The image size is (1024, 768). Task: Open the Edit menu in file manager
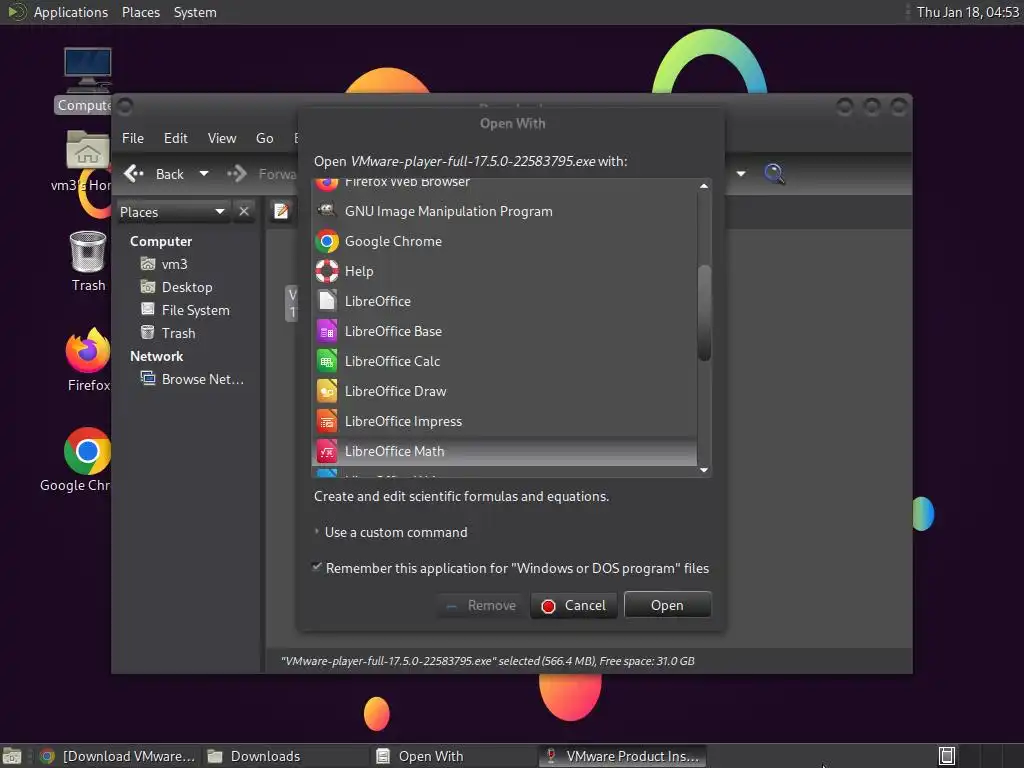click(x=176, y=138)
